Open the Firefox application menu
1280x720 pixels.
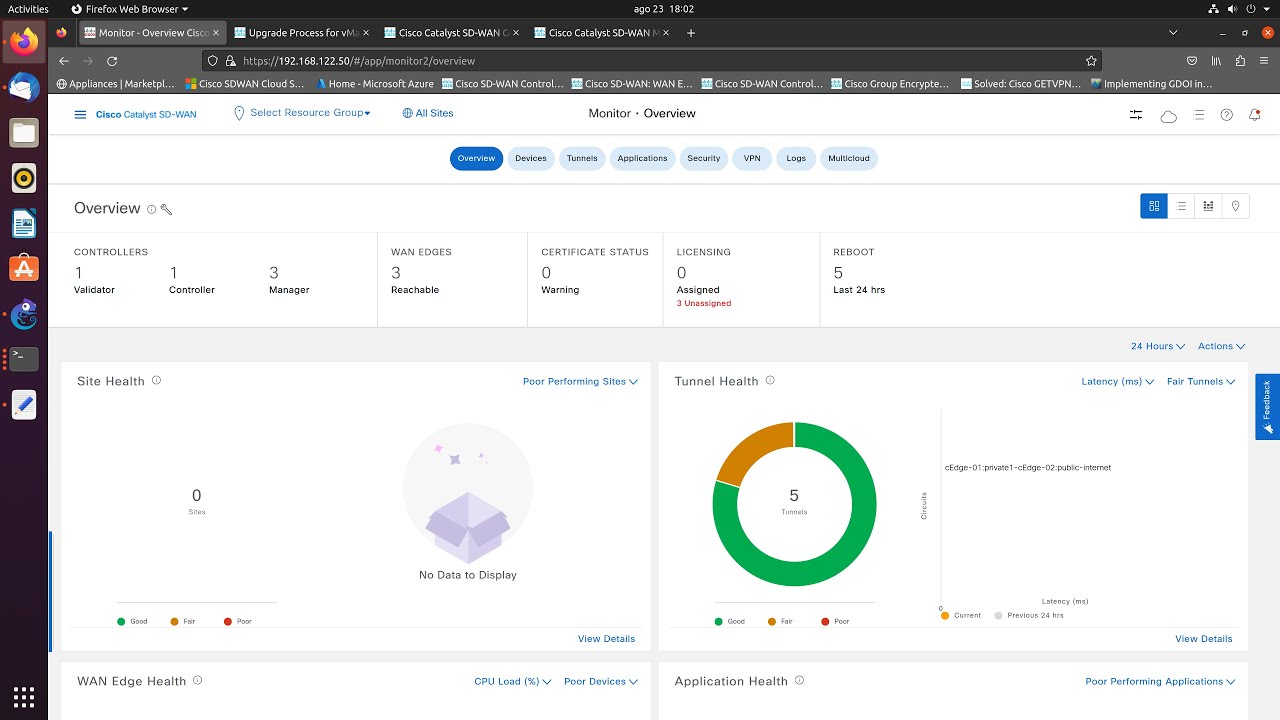coord(1264,61)
